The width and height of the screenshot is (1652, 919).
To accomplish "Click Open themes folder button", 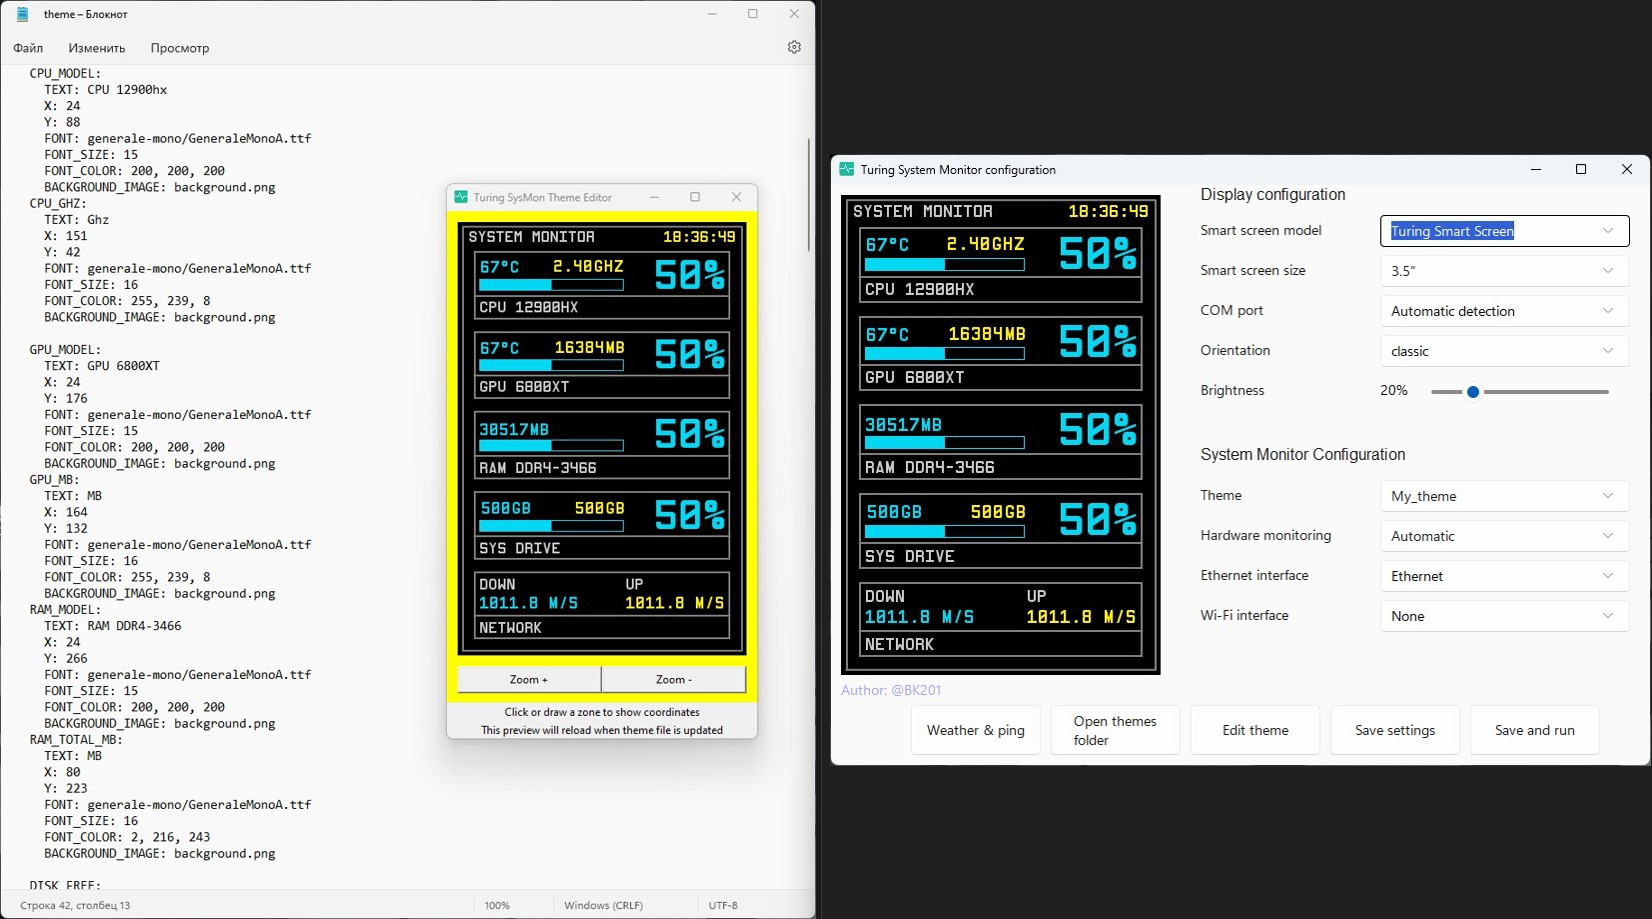I will click(x=1115, y=730).
